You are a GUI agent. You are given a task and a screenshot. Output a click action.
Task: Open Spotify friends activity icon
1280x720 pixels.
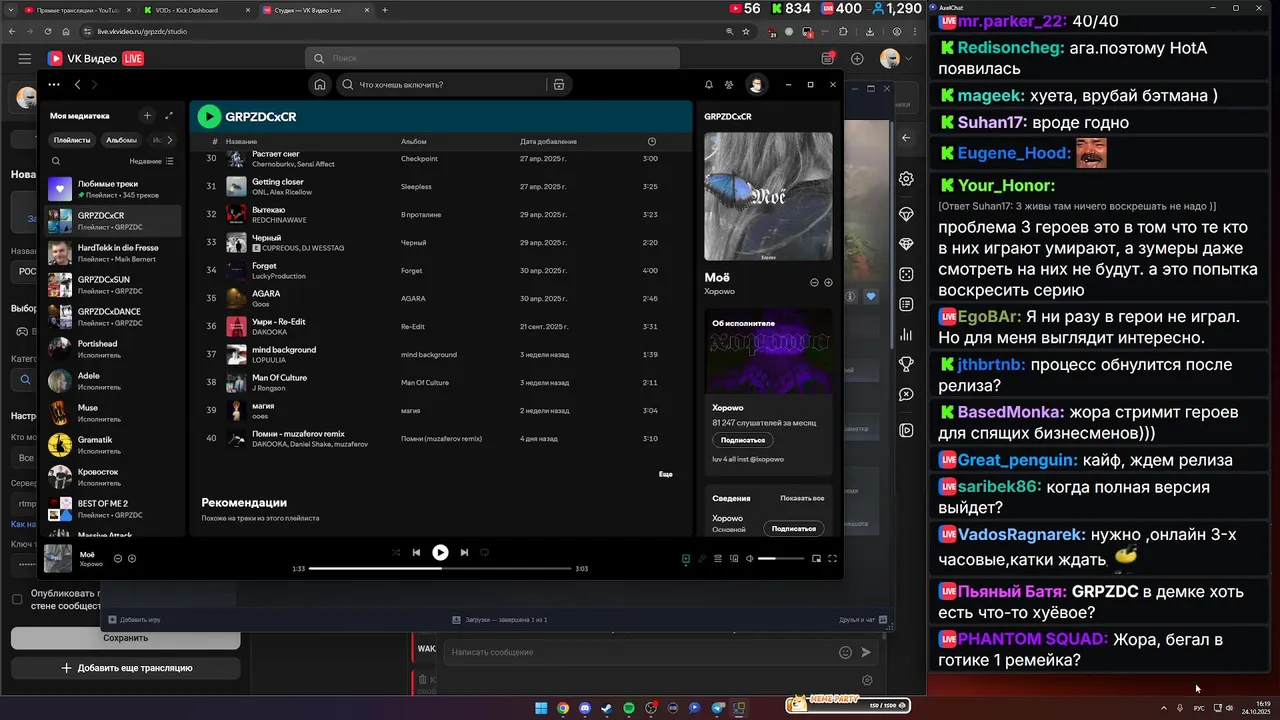729,85
